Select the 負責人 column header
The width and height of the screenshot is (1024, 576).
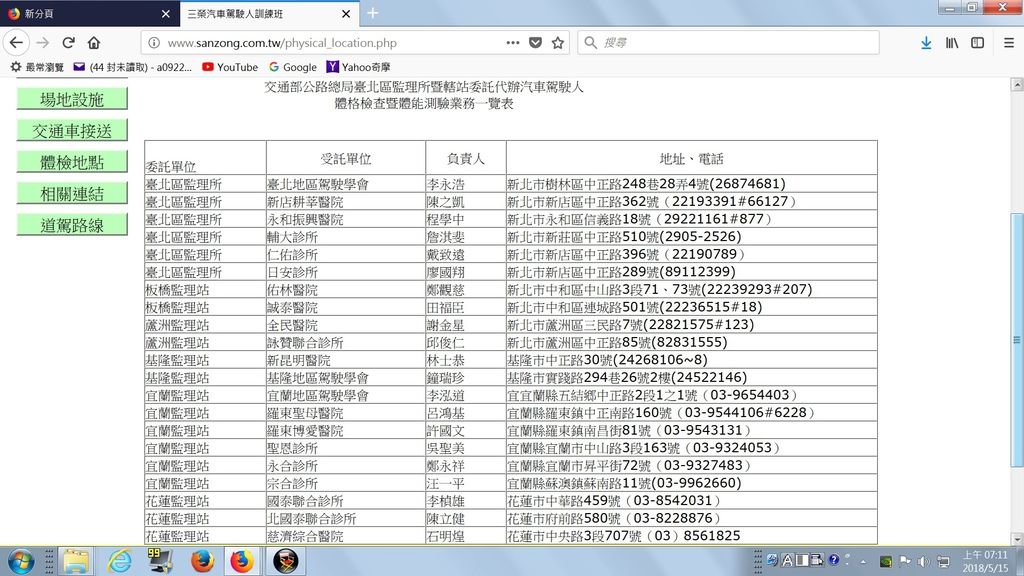coord(466,159)
